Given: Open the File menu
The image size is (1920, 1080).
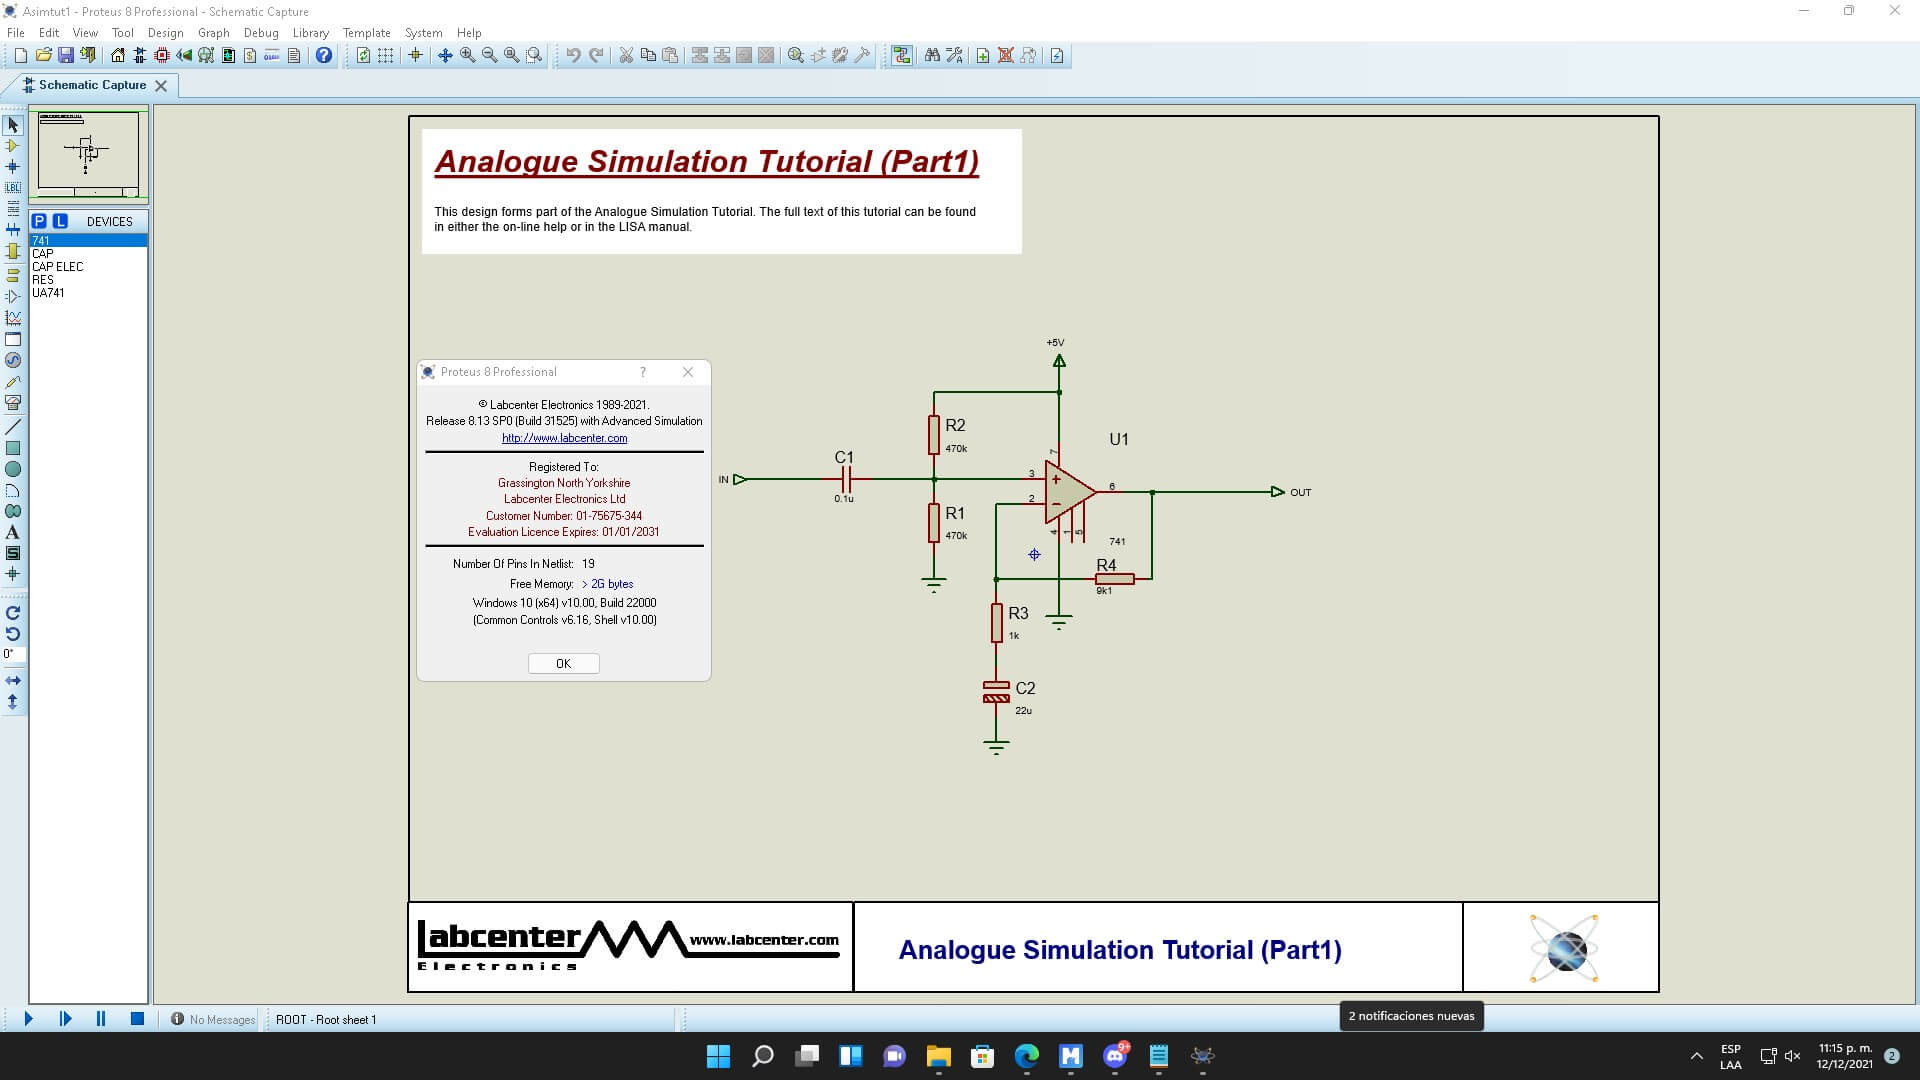Looking at the screenshot, I should coord(16,32).
